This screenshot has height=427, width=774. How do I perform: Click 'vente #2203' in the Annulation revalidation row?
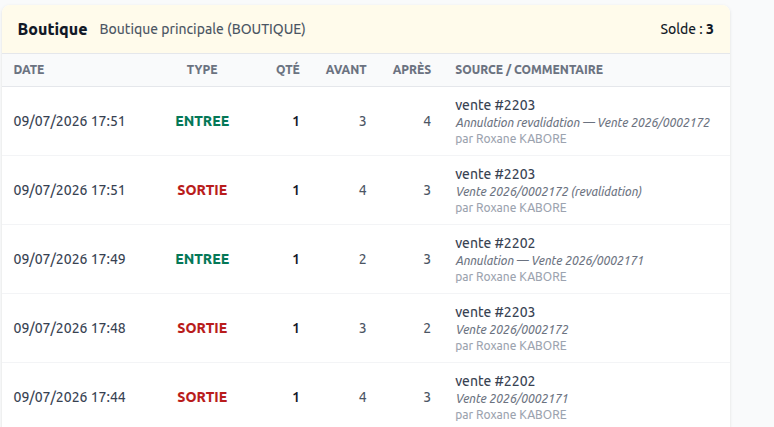click(x=495, y=105)
